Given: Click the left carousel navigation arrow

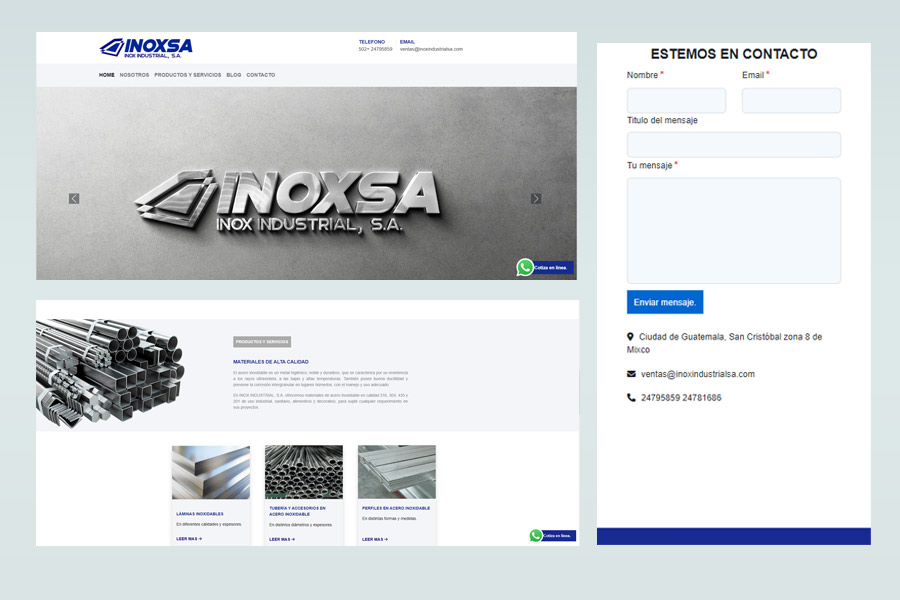Looking at the screenshot, I should (x=73, y=198).
